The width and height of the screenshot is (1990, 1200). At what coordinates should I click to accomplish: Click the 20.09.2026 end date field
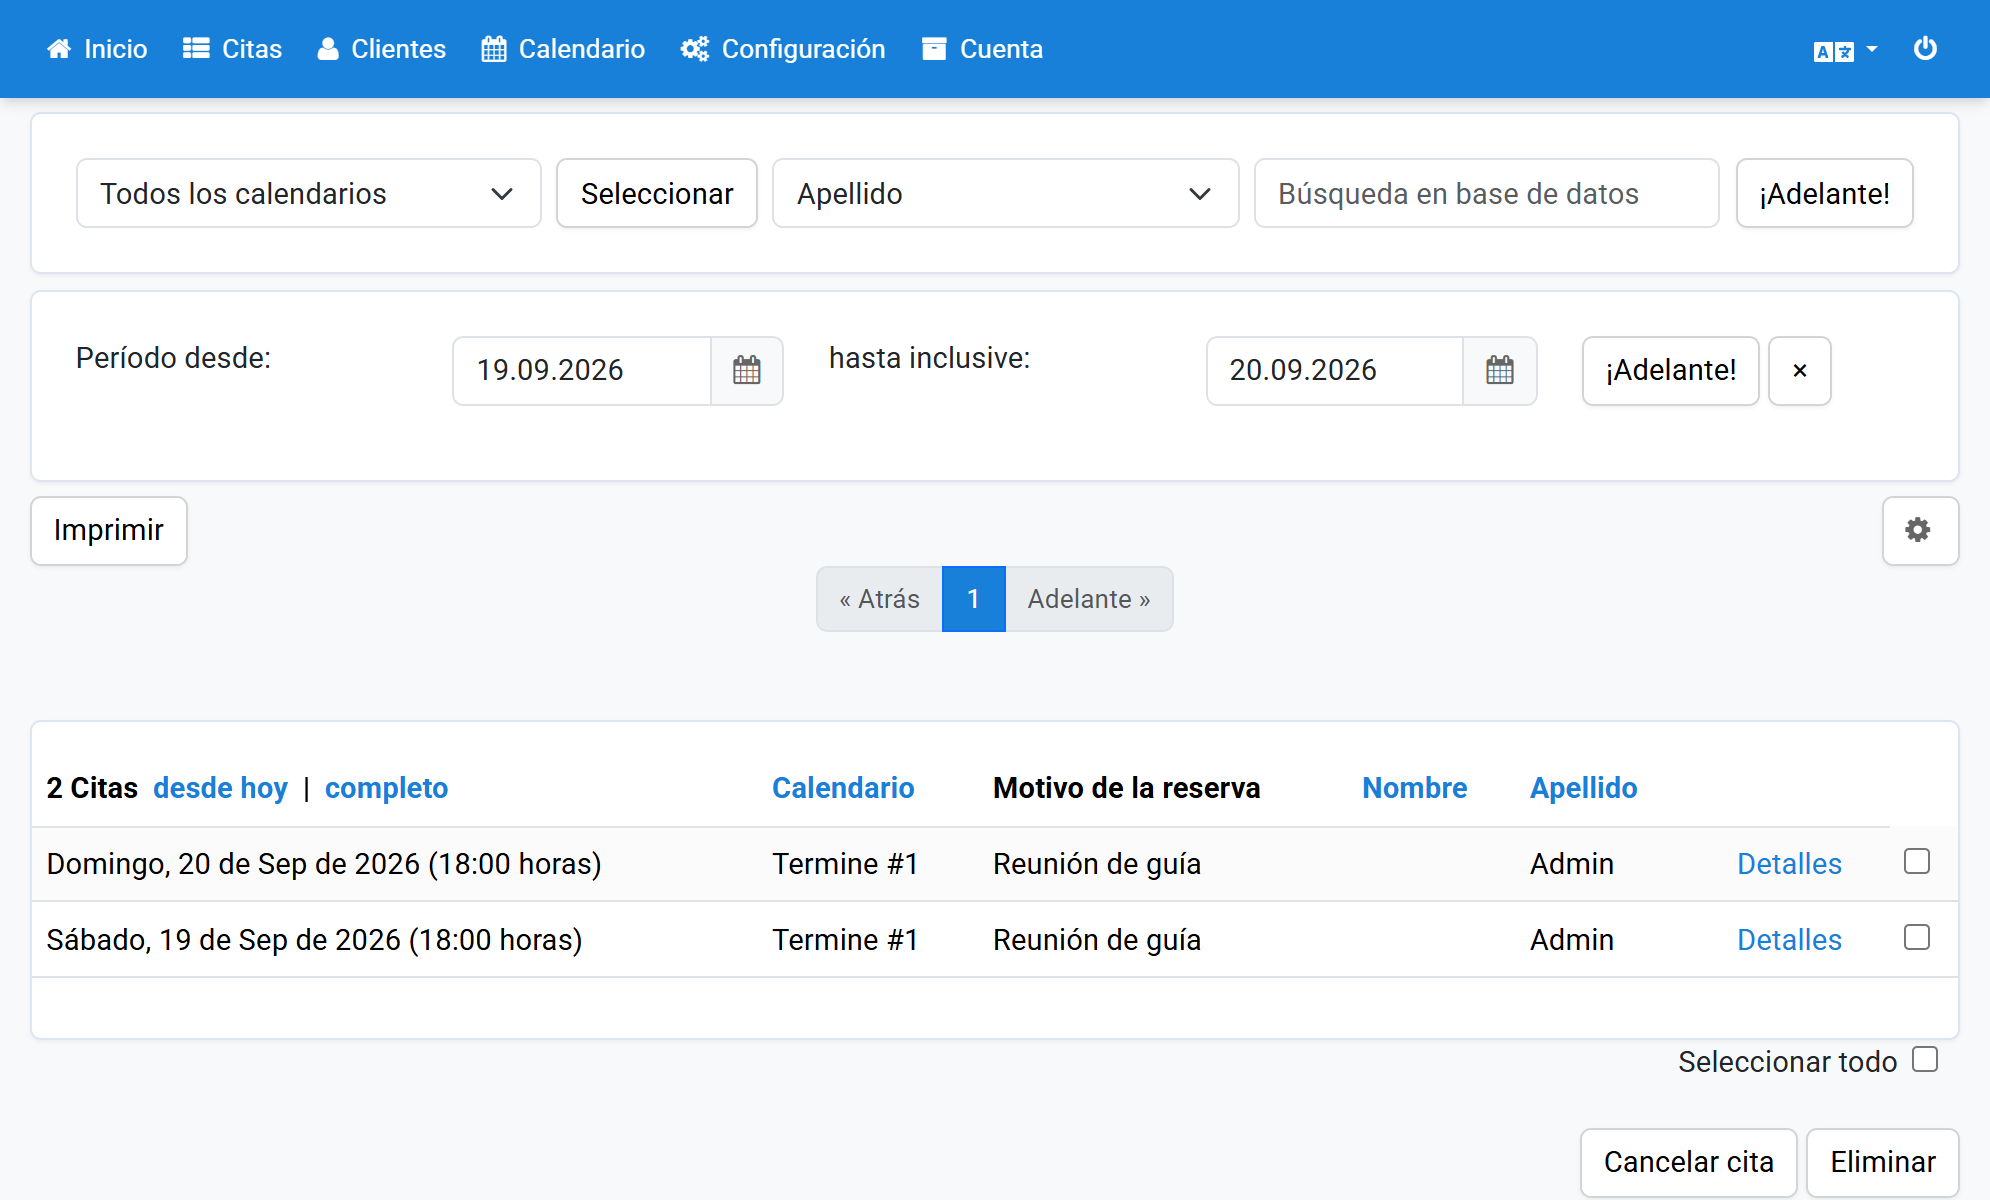[1335, 371]
